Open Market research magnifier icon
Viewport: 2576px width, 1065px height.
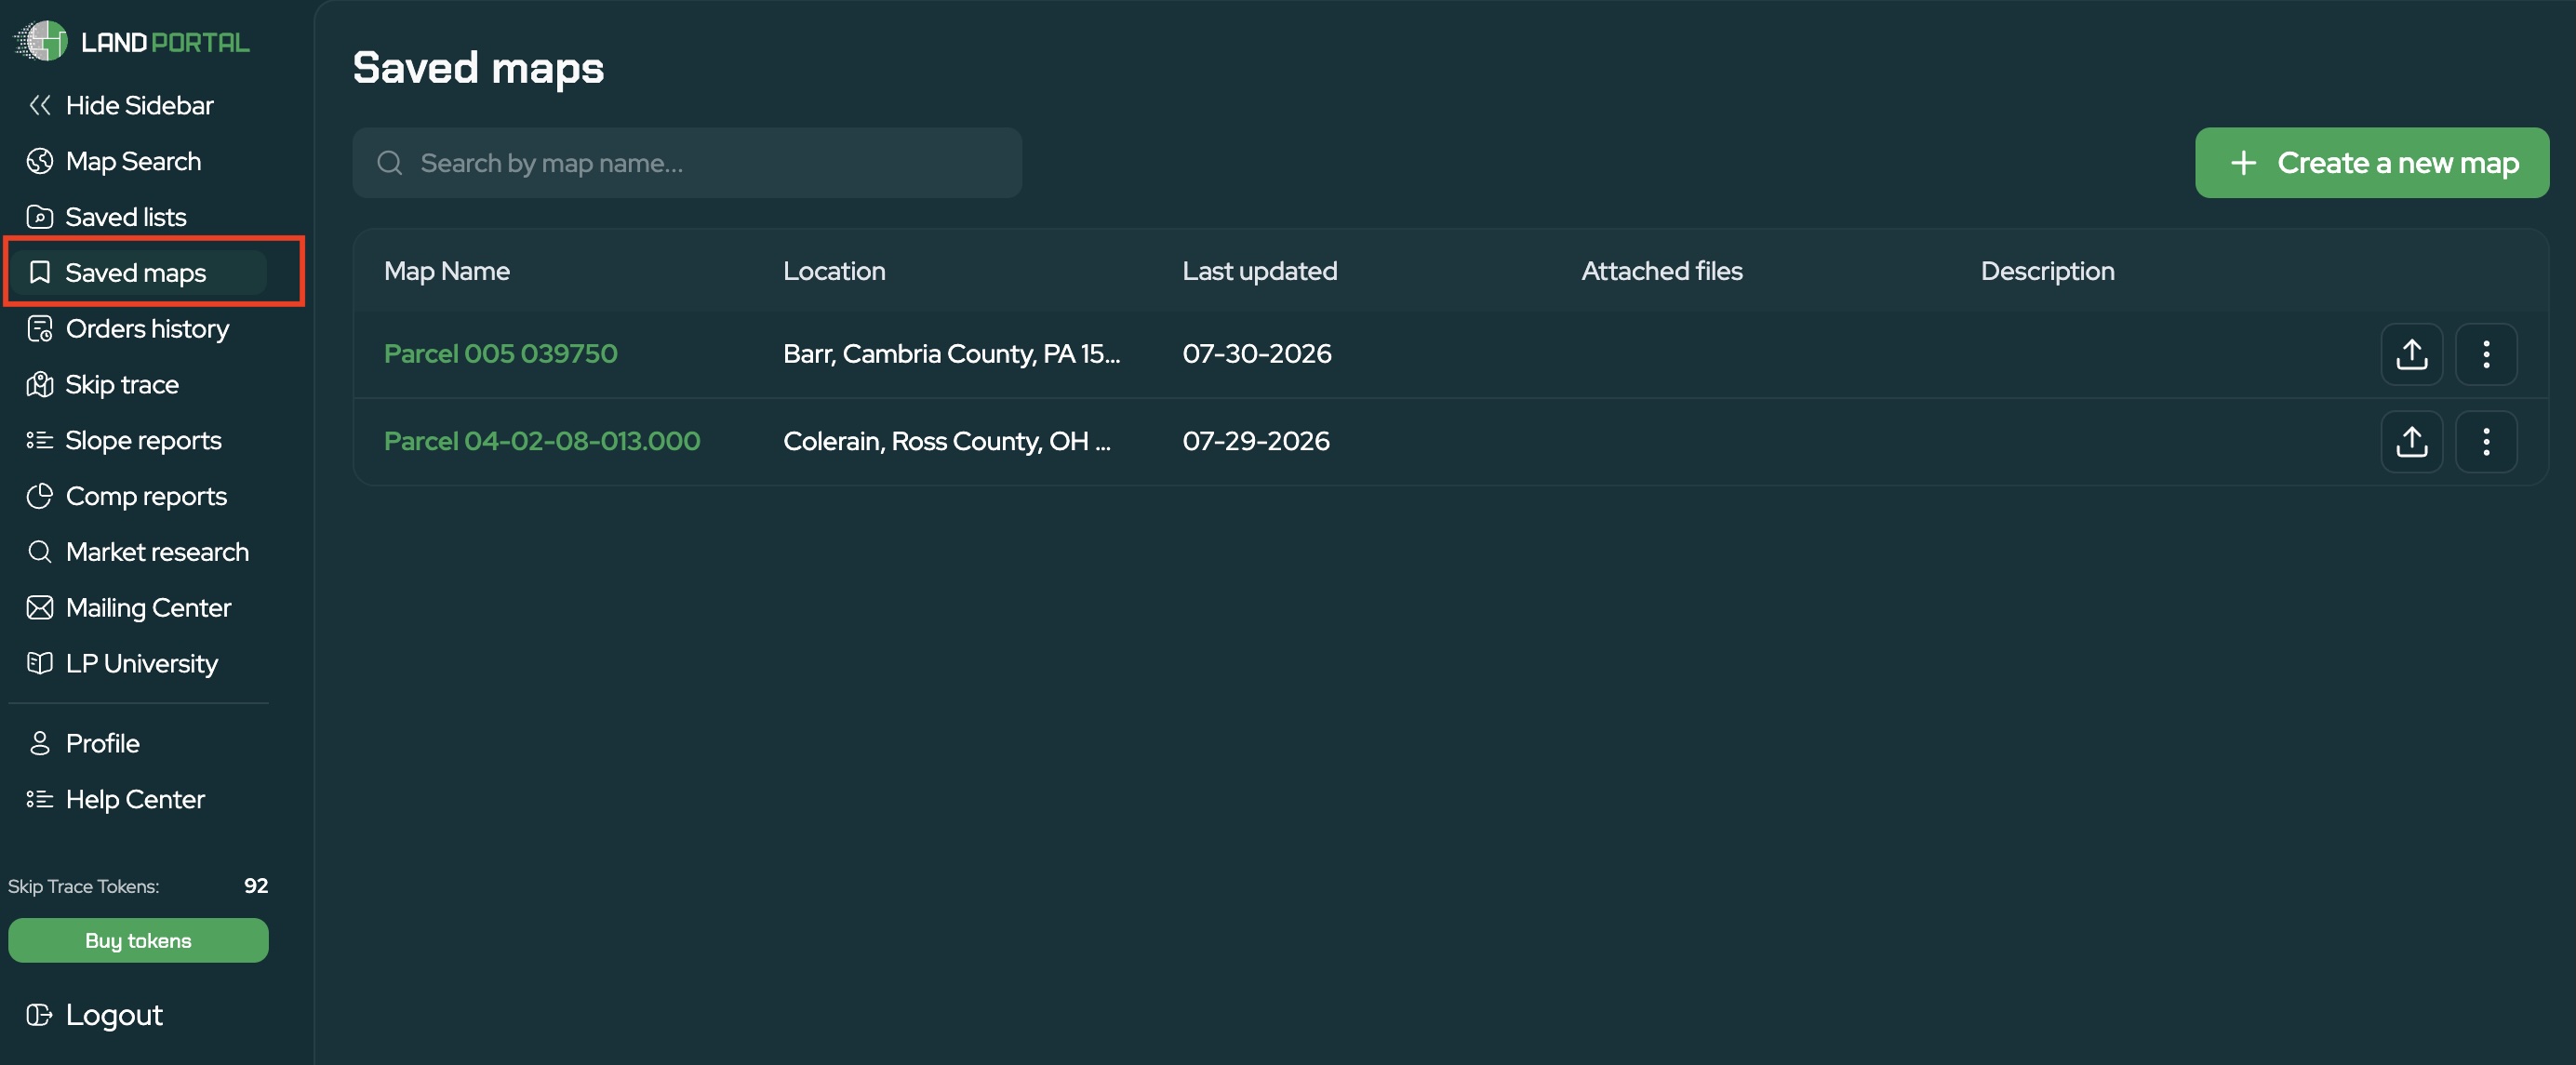[40, 552]
